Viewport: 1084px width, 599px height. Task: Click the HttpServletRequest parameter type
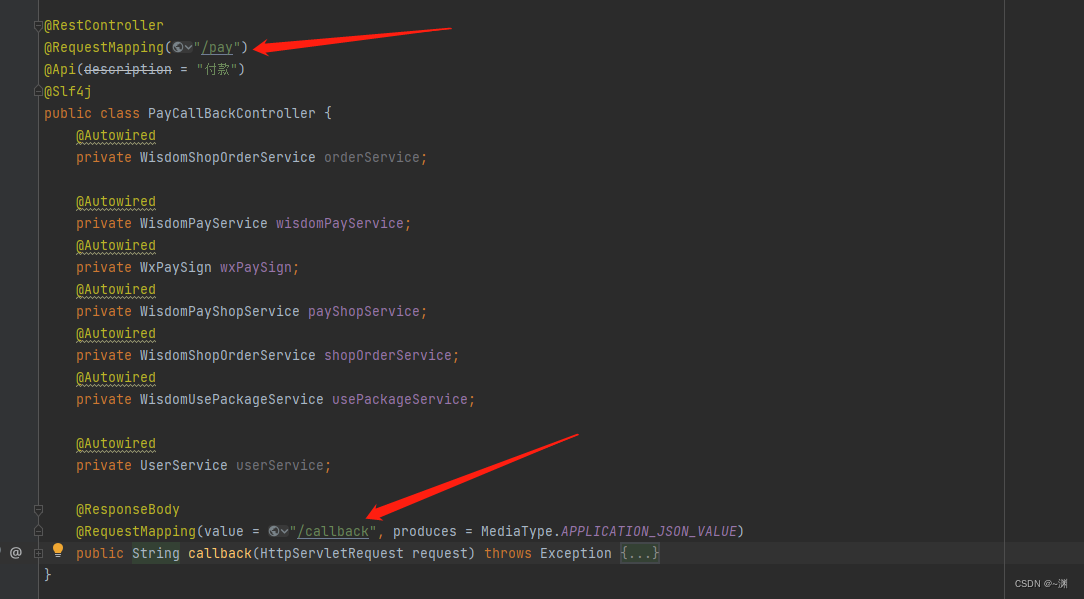pyautogui.click(x=331, y=553)
